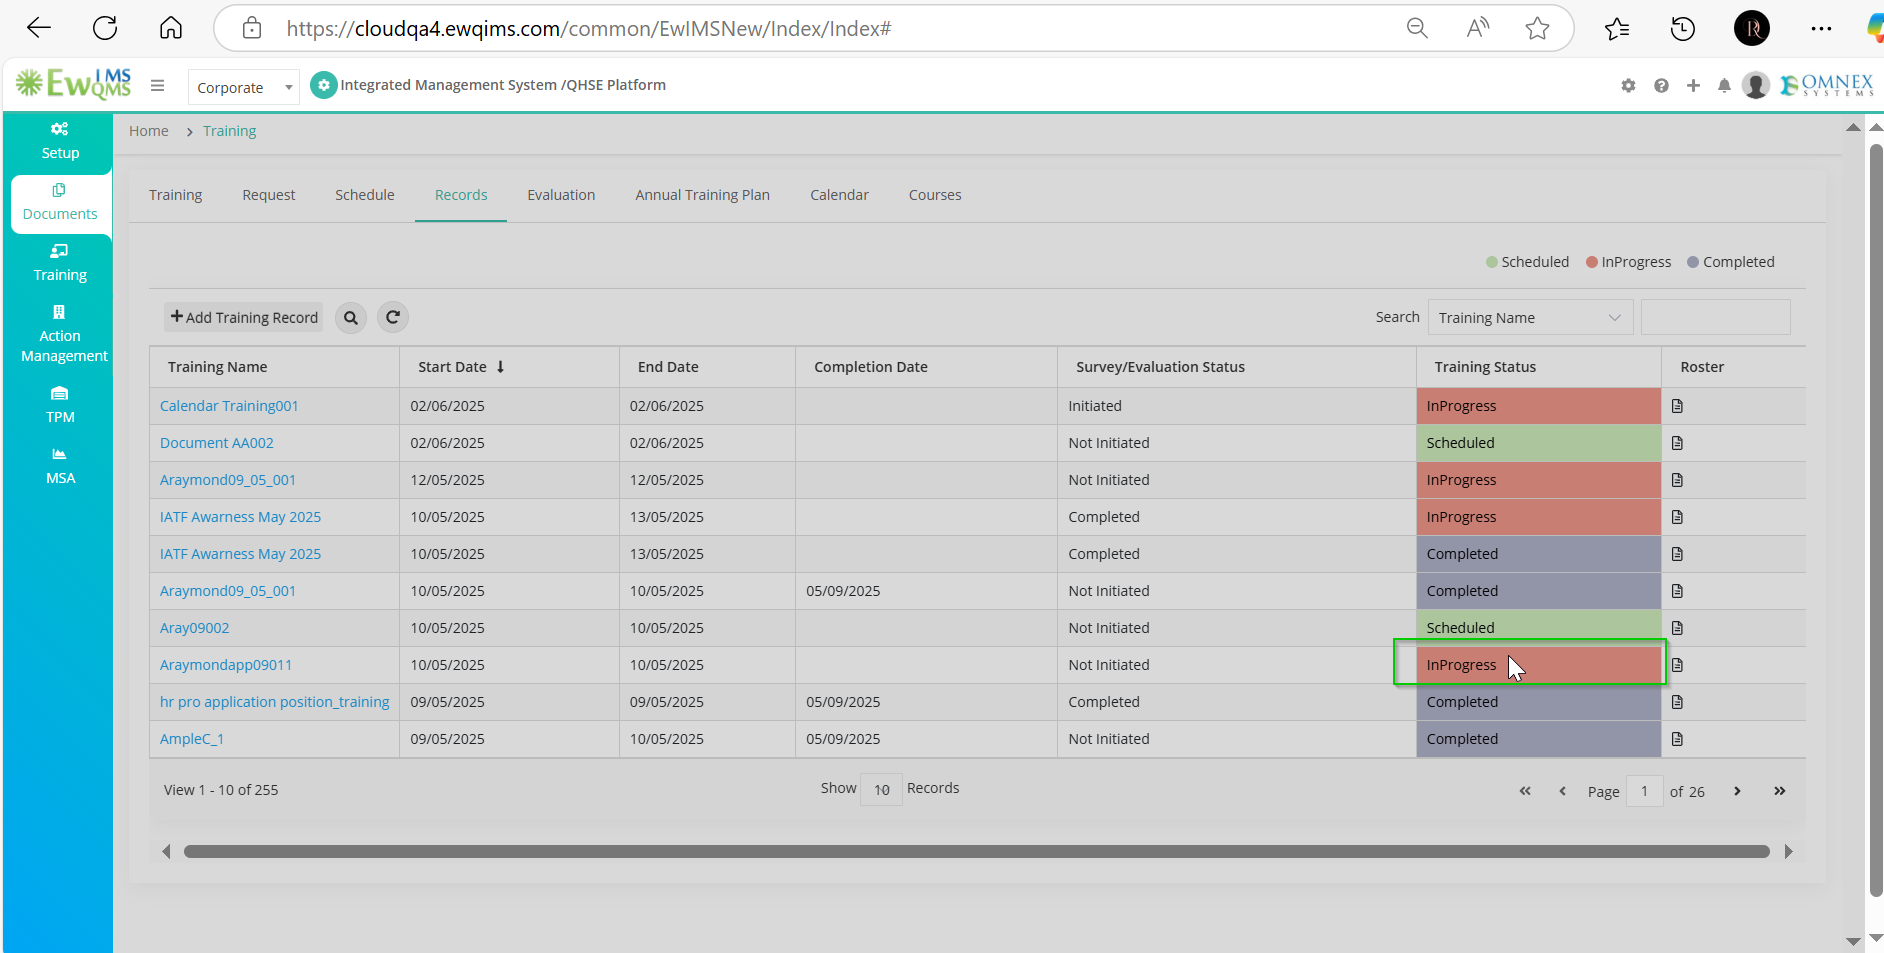Open the notifications bell icon

click(x=1724, y=86)
